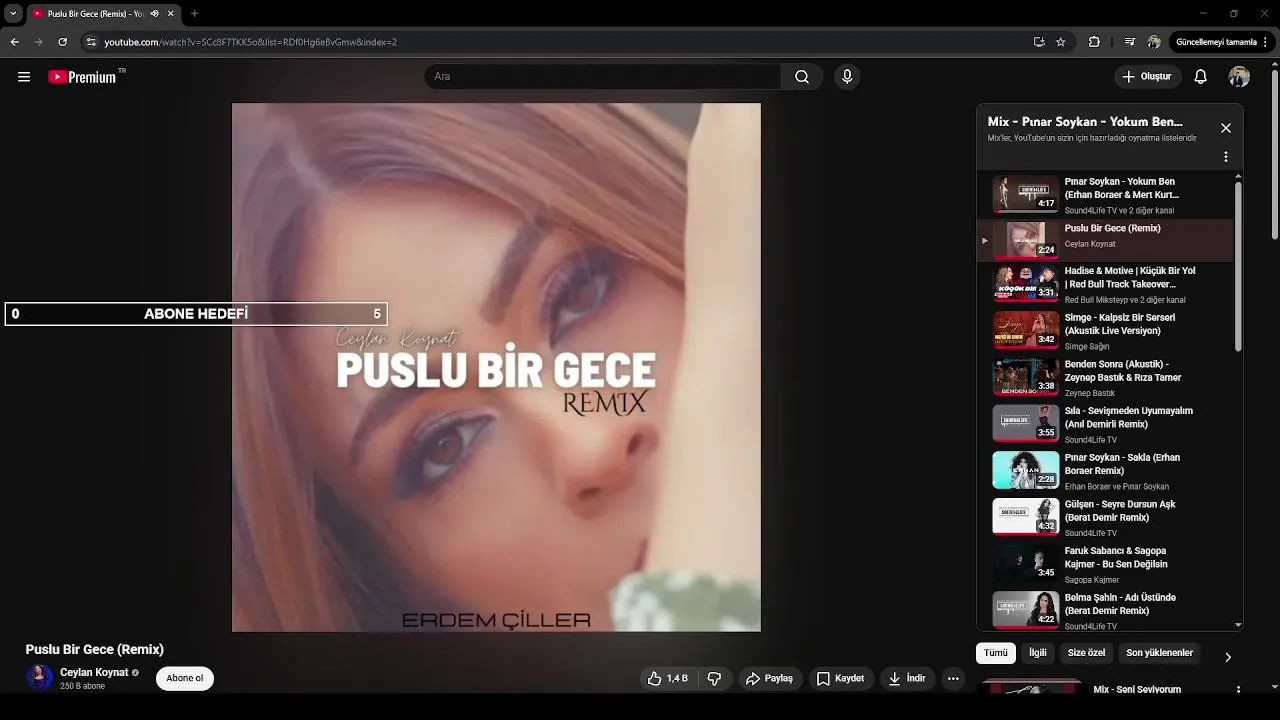Select Belma Şahin - Adı Üstünde item
This screenshot has width=1280, height=720.
coord(1105,610)
